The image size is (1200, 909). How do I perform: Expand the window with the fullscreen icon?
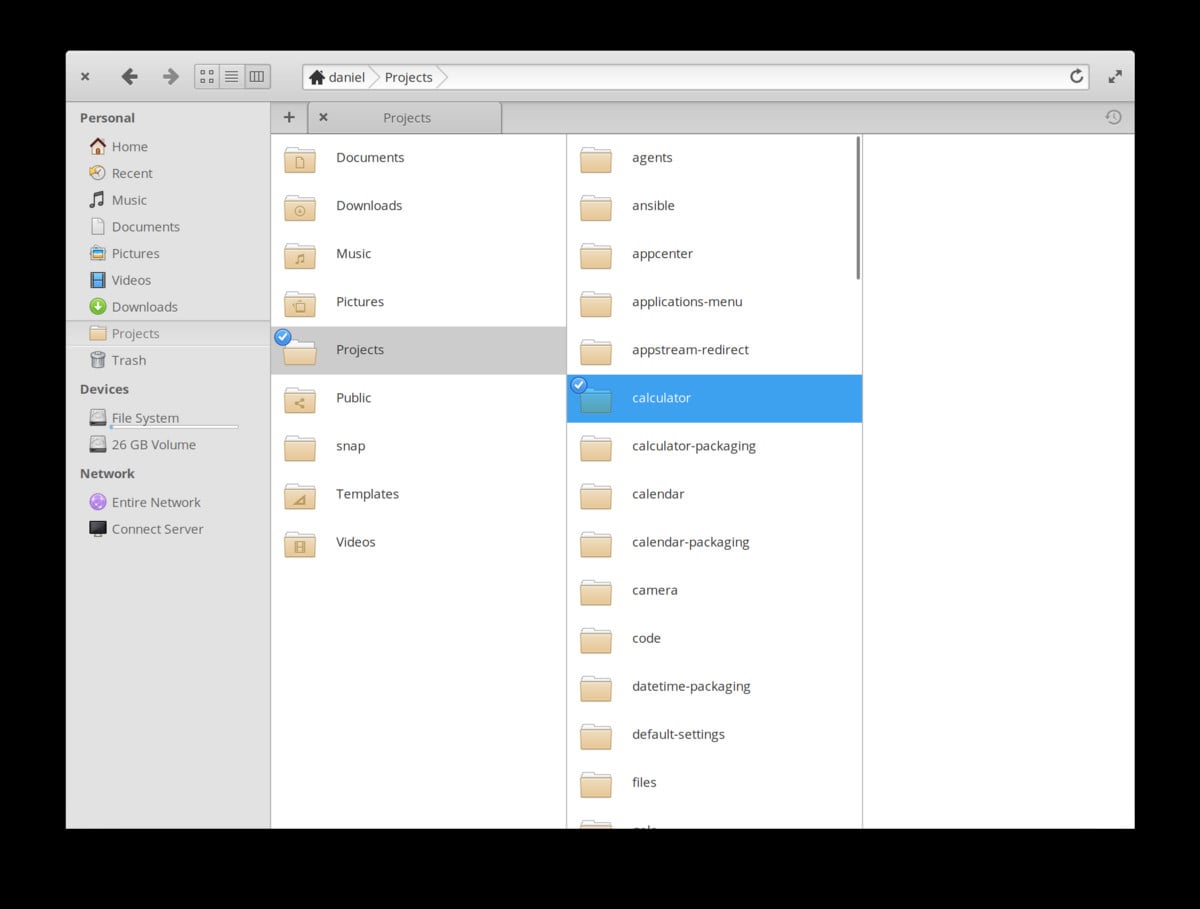click(1115, 75)
